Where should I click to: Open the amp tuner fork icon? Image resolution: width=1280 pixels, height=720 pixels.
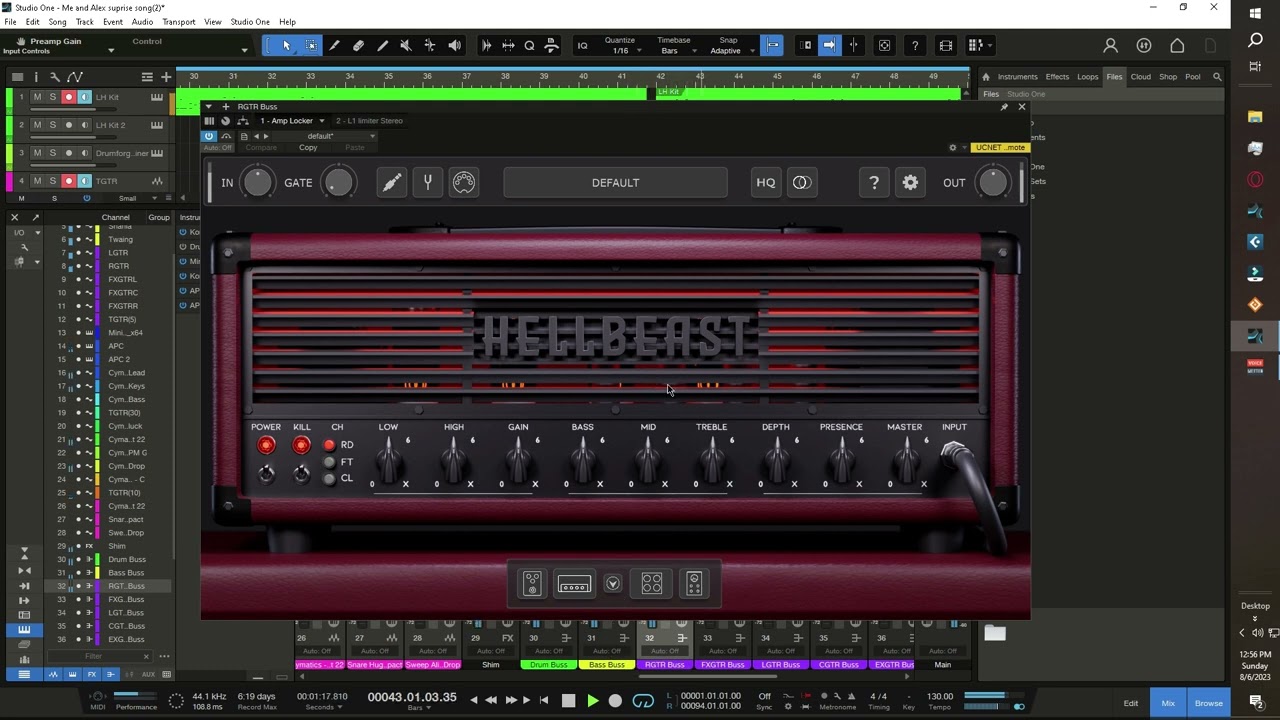coord(427,182)
